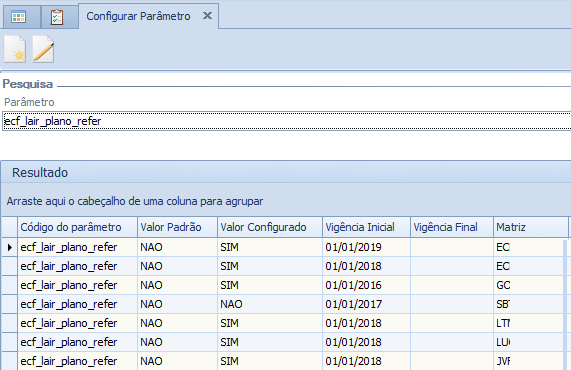
Task: Click Valor Padrão NAO in 01/01/2019 row
Action: click(177, 247)
